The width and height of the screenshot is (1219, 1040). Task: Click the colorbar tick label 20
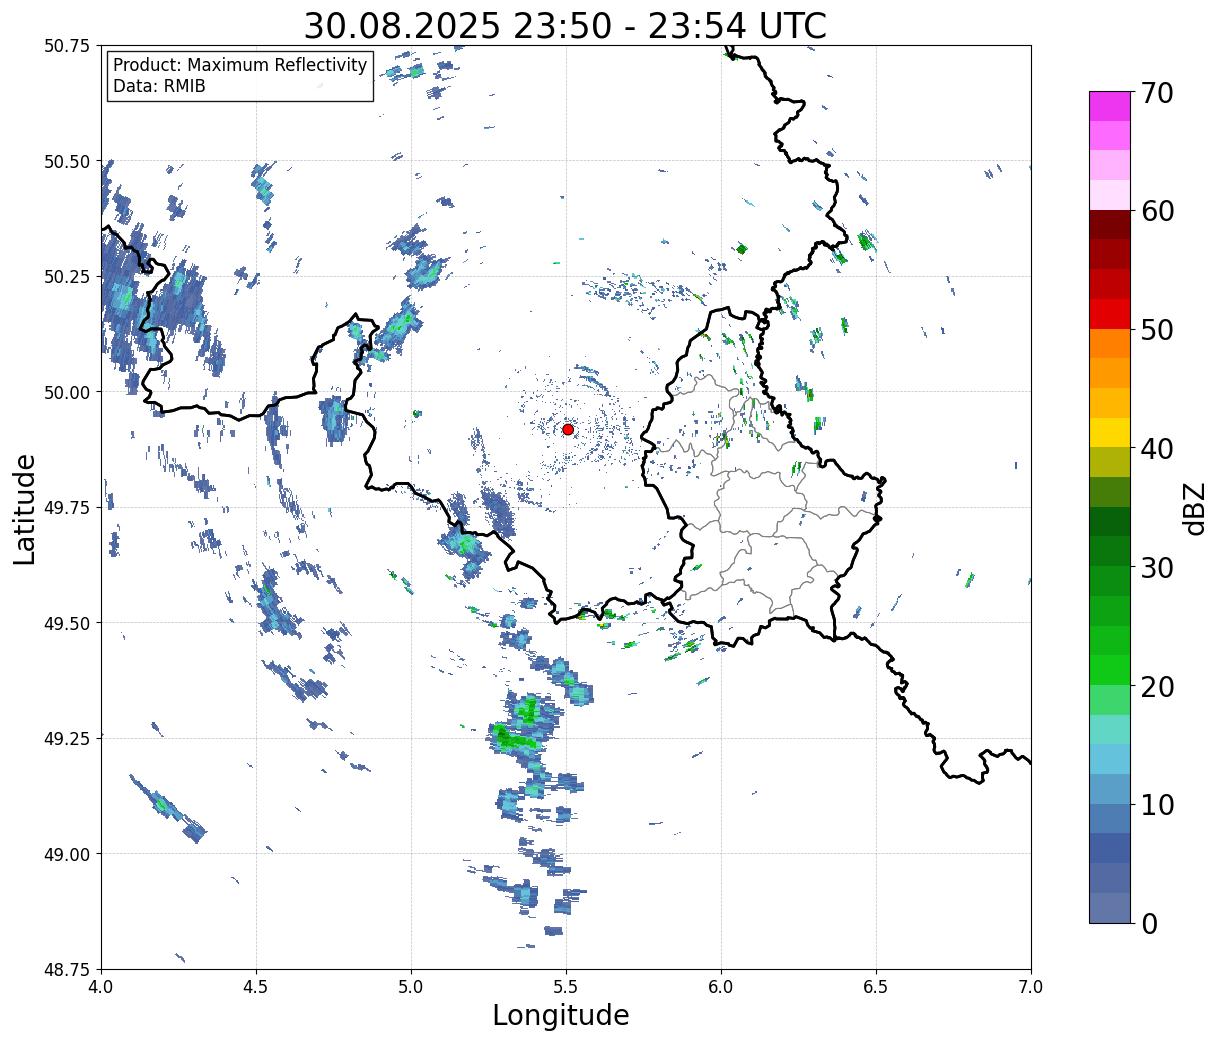coord(1157,687)
